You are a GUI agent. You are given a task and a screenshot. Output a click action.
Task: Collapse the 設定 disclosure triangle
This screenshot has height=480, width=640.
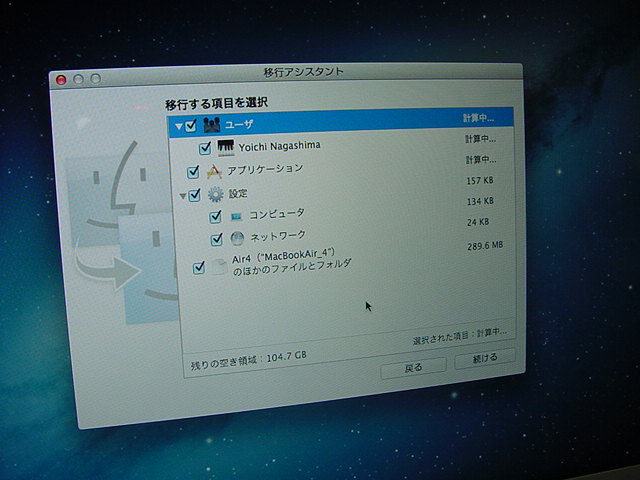coord(183,197)
